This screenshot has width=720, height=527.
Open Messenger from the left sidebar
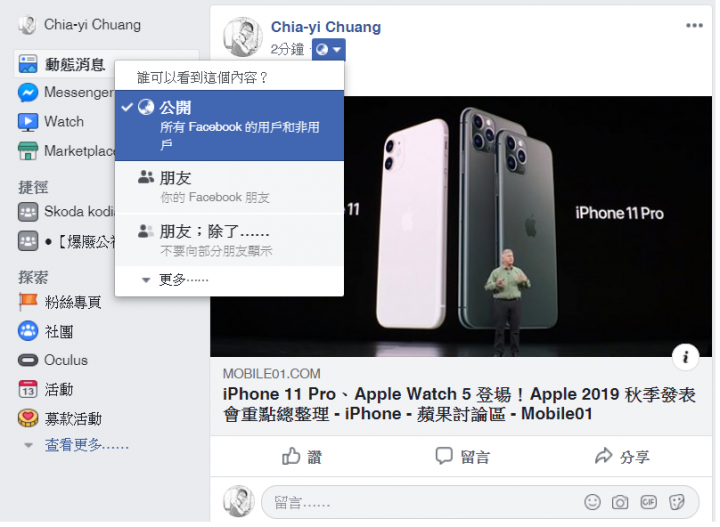coord(66,93)
